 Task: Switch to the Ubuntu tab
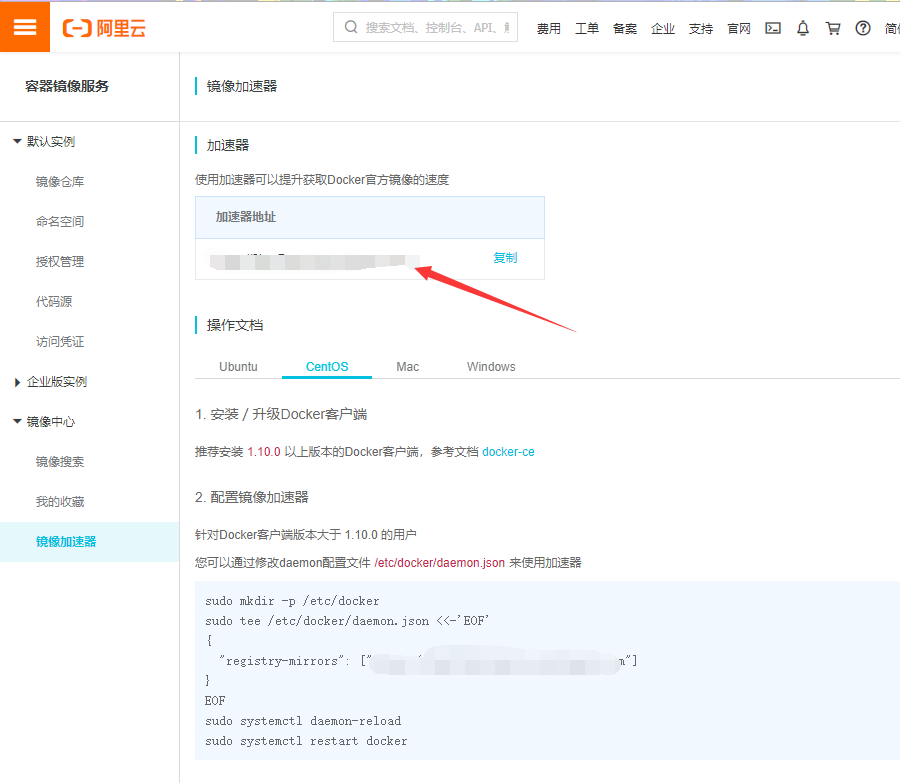click(238, 367)
